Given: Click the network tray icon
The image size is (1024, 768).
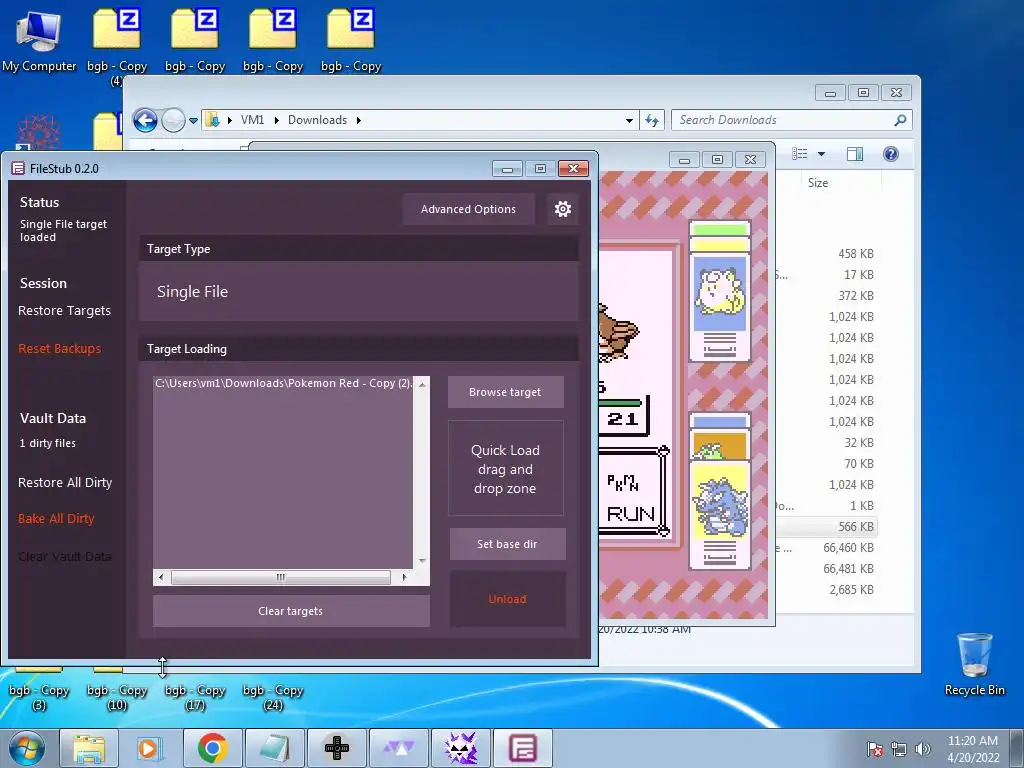Looking at the screenshot, I should tap(899, 749).
